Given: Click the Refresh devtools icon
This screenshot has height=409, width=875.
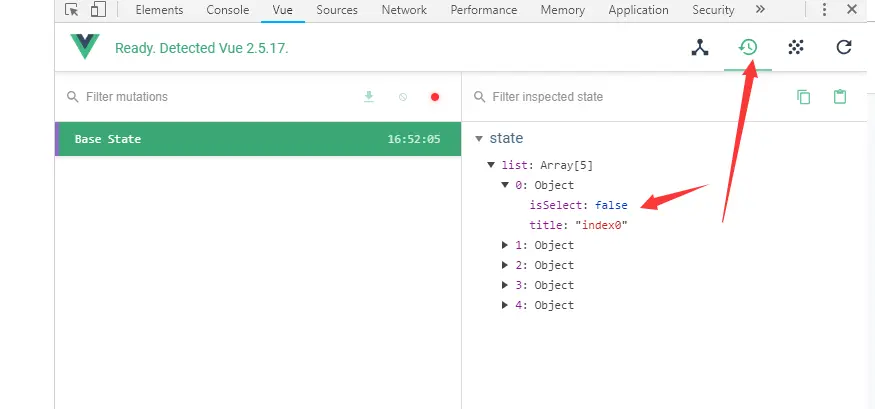Looking at the screenshot, I should coord(844,47).
